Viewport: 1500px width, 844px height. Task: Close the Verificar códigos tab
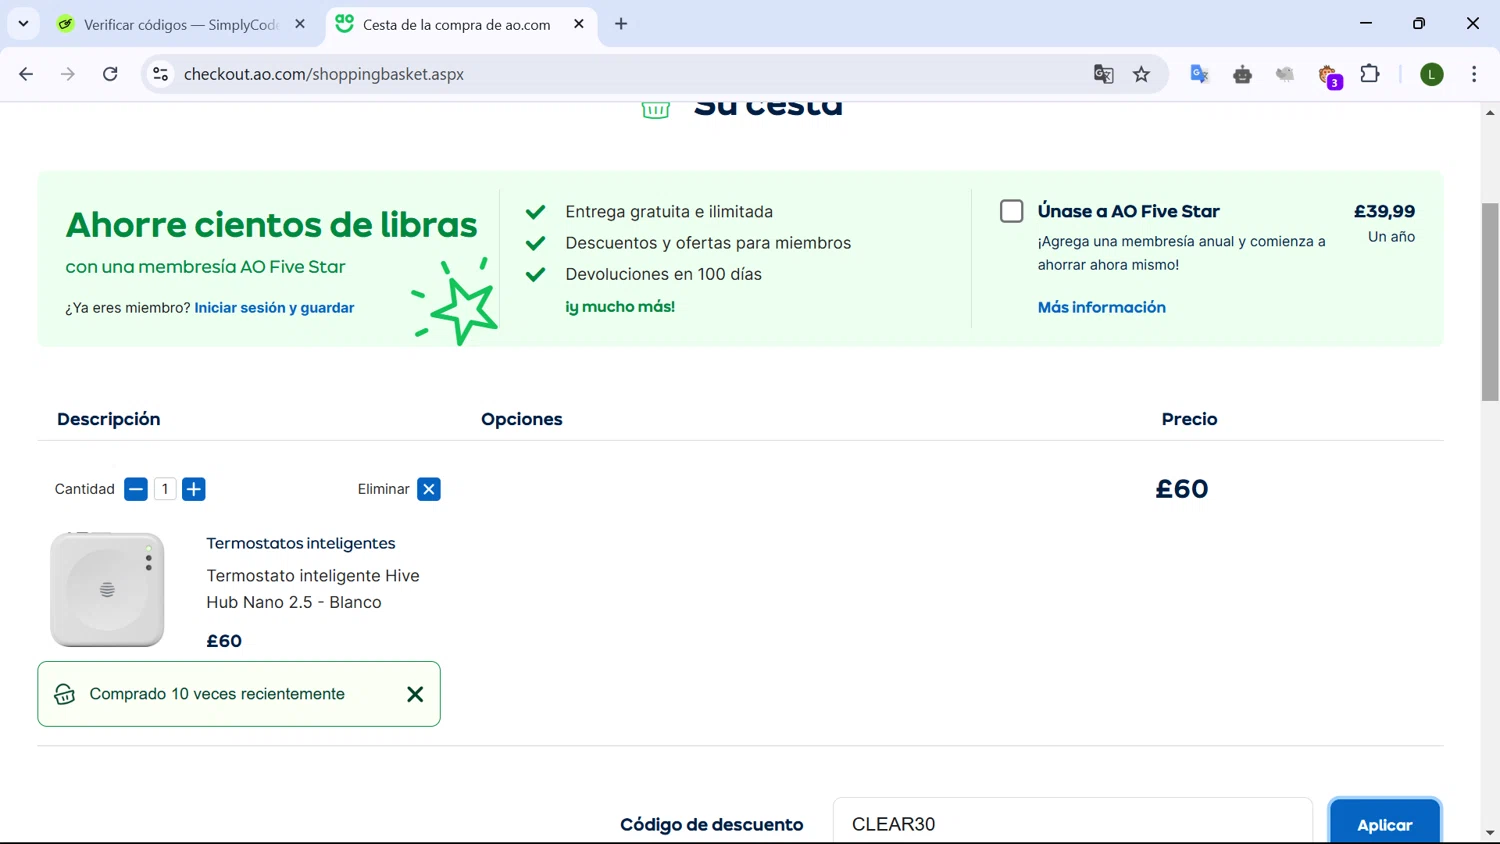tap(300, 24)
